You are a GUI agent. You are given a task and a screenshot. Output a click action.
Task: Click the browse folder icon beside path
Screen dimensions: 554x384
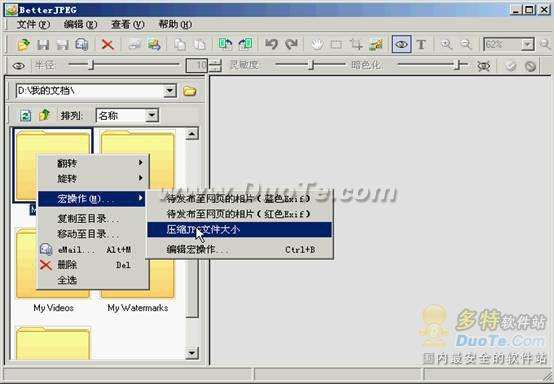coord(190,91)
